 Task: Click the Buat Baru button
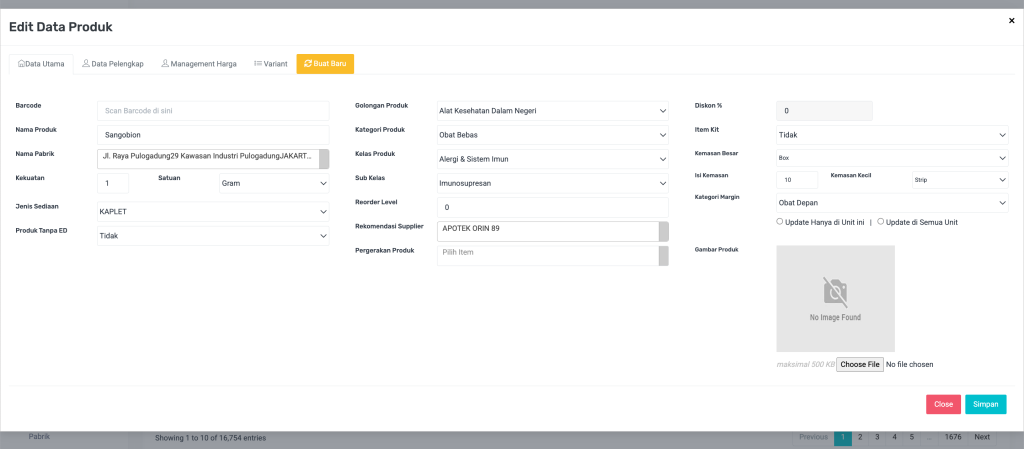pyautogui.click(x=325, y=64)
